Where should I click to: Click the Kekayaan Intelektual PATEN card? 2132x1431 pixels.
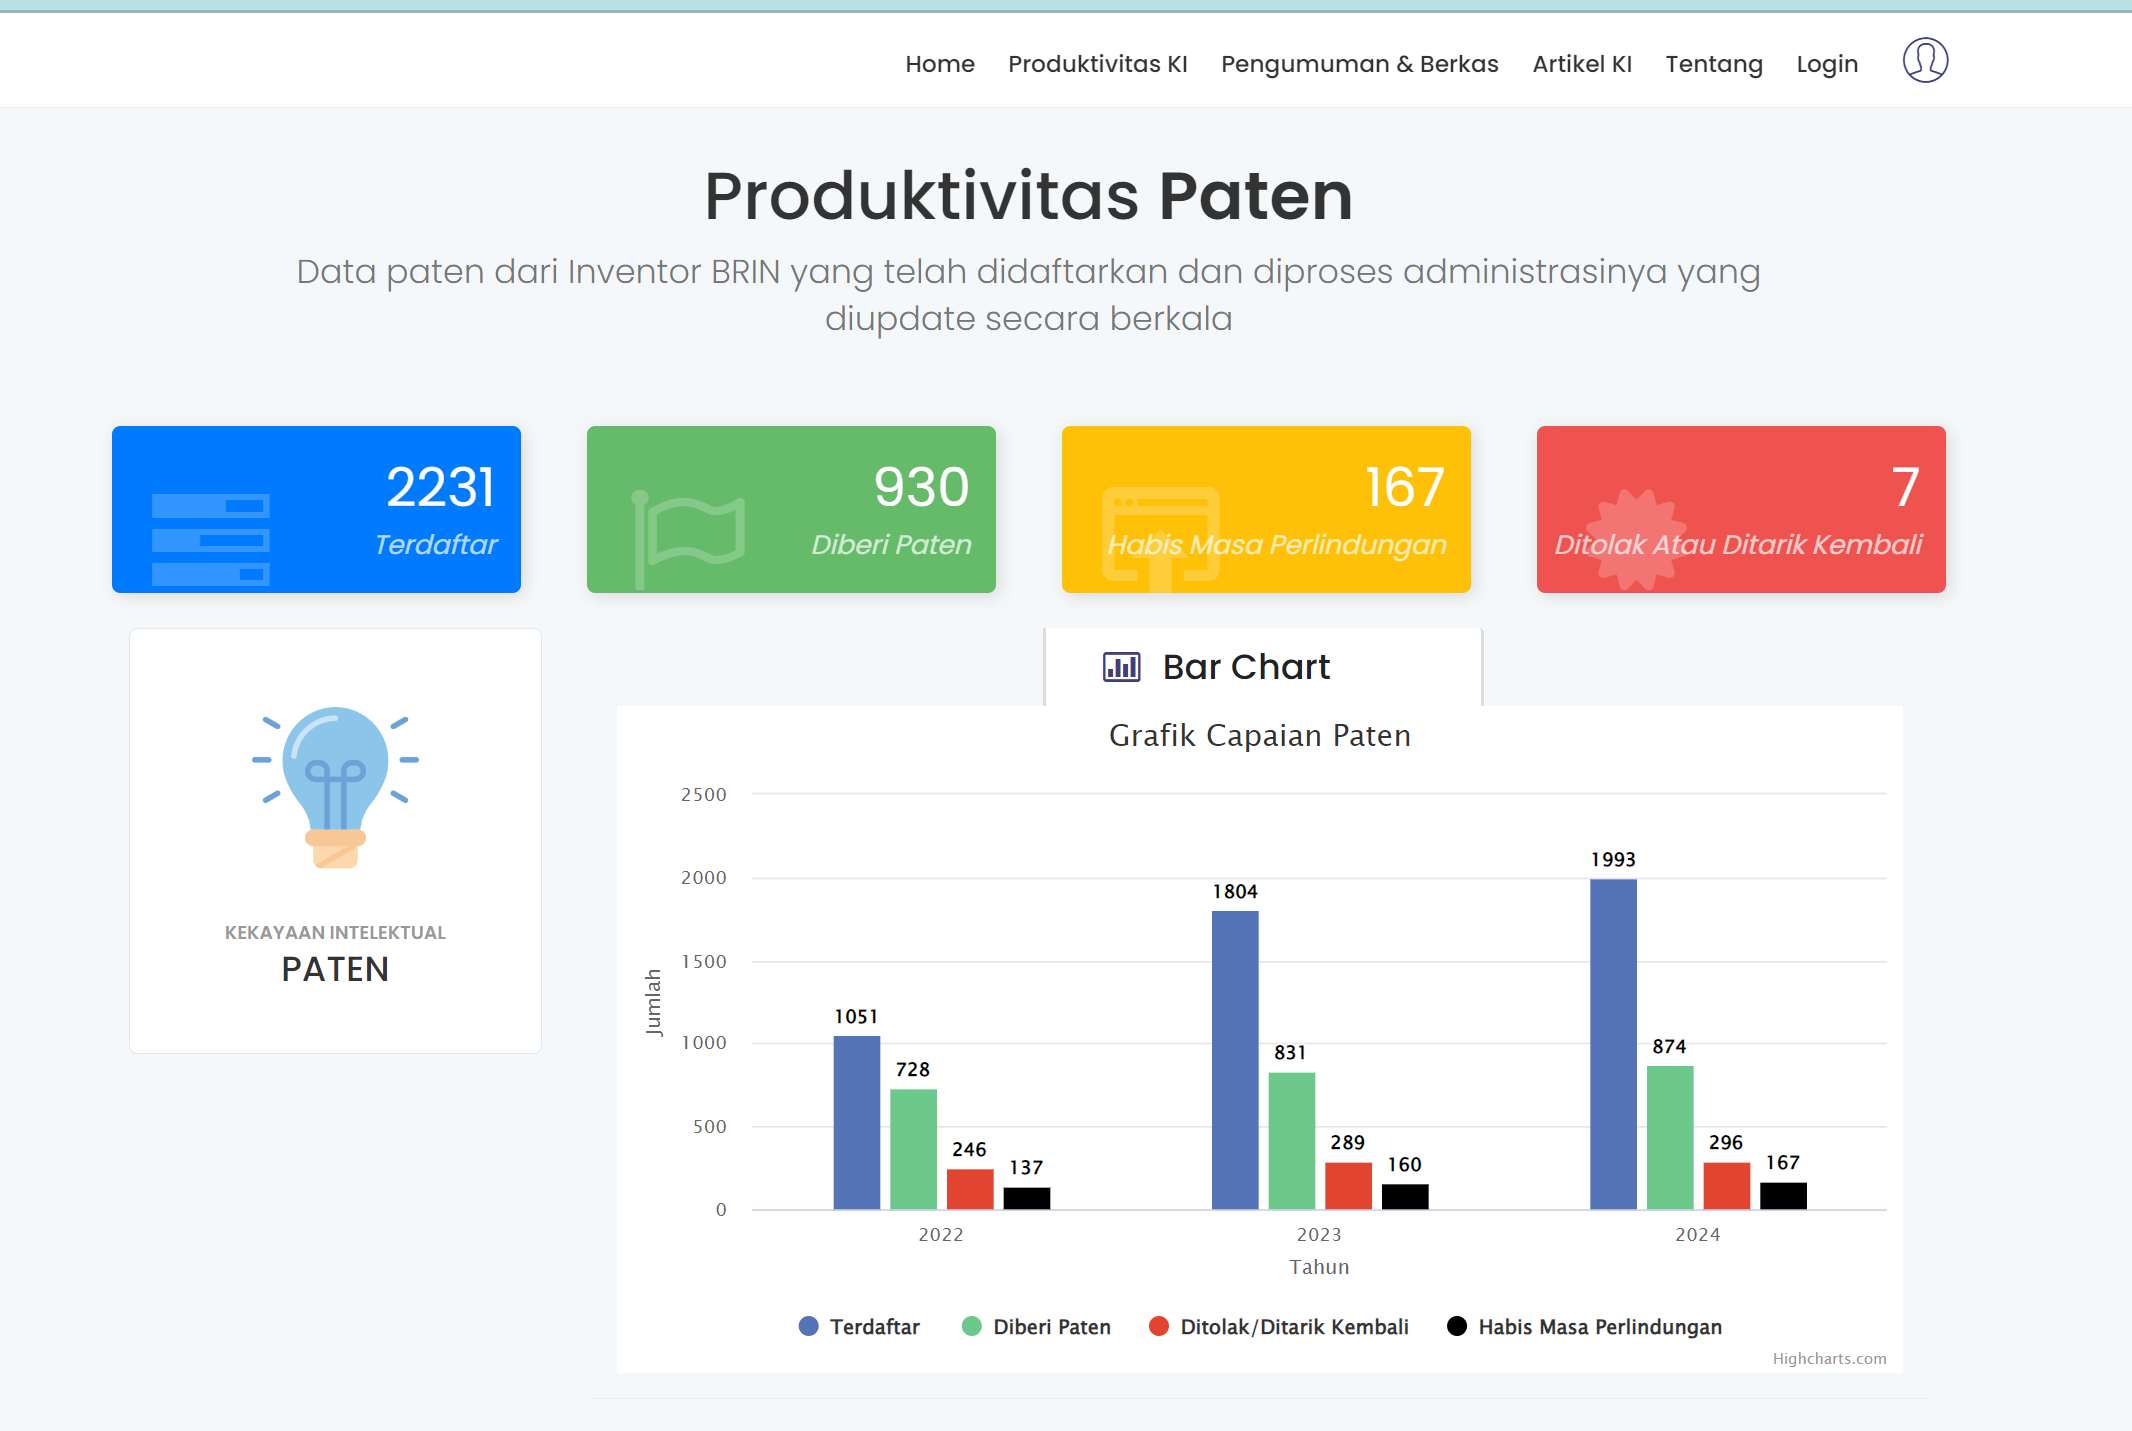point(335,841)
